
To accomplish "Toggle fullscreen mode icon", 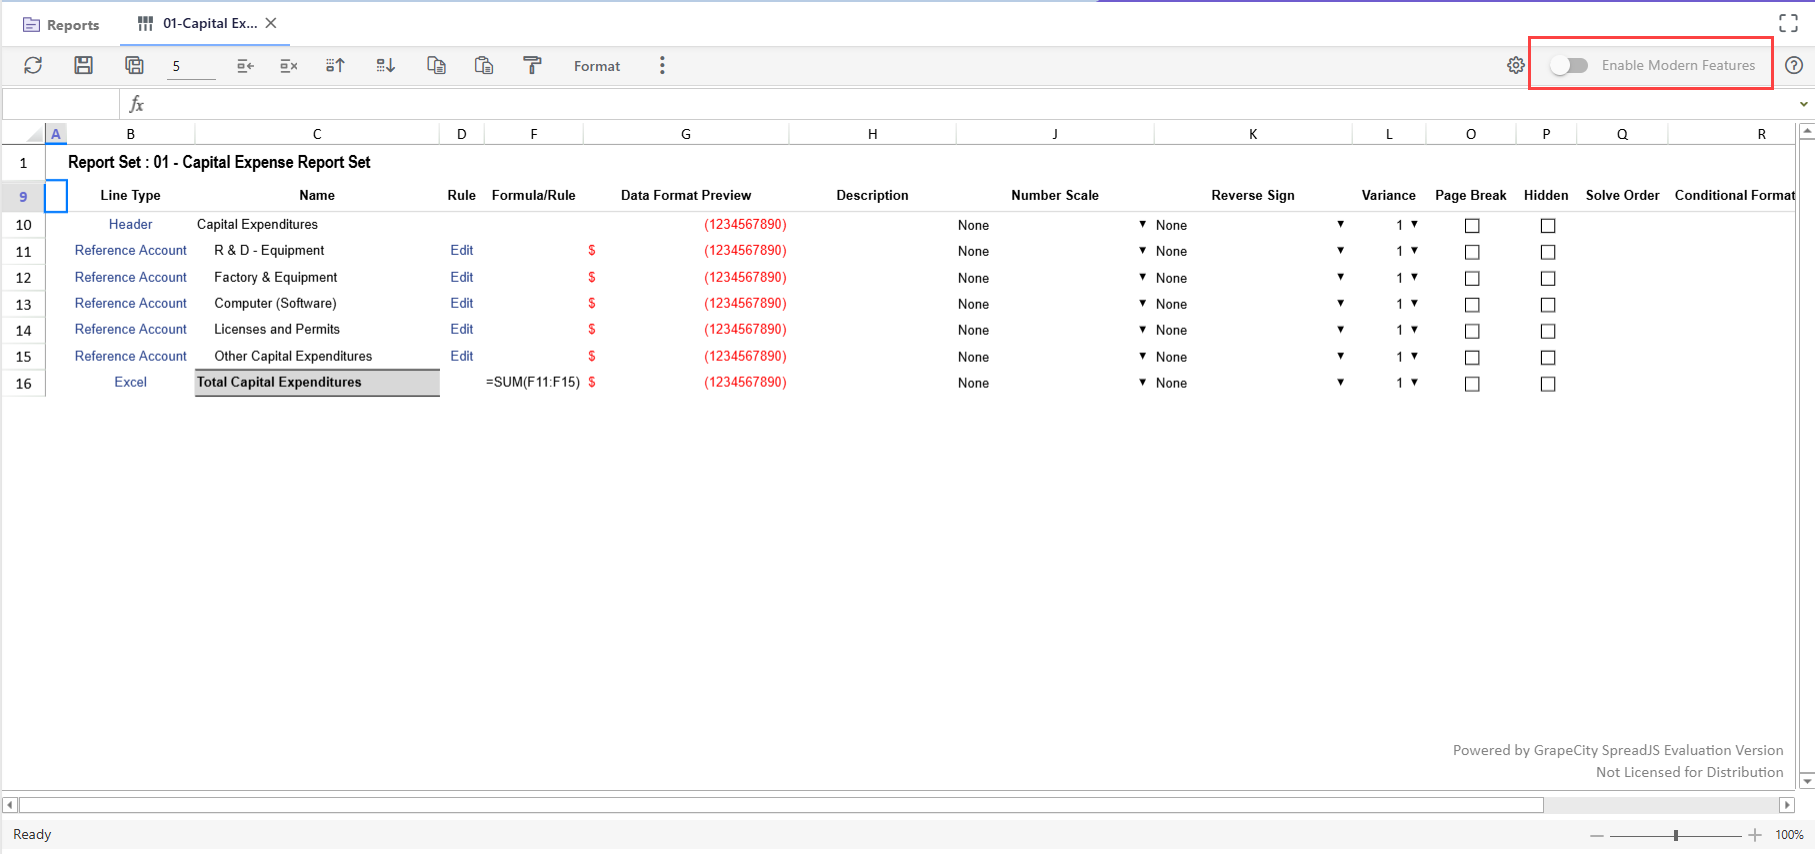I will point(1789,23).
